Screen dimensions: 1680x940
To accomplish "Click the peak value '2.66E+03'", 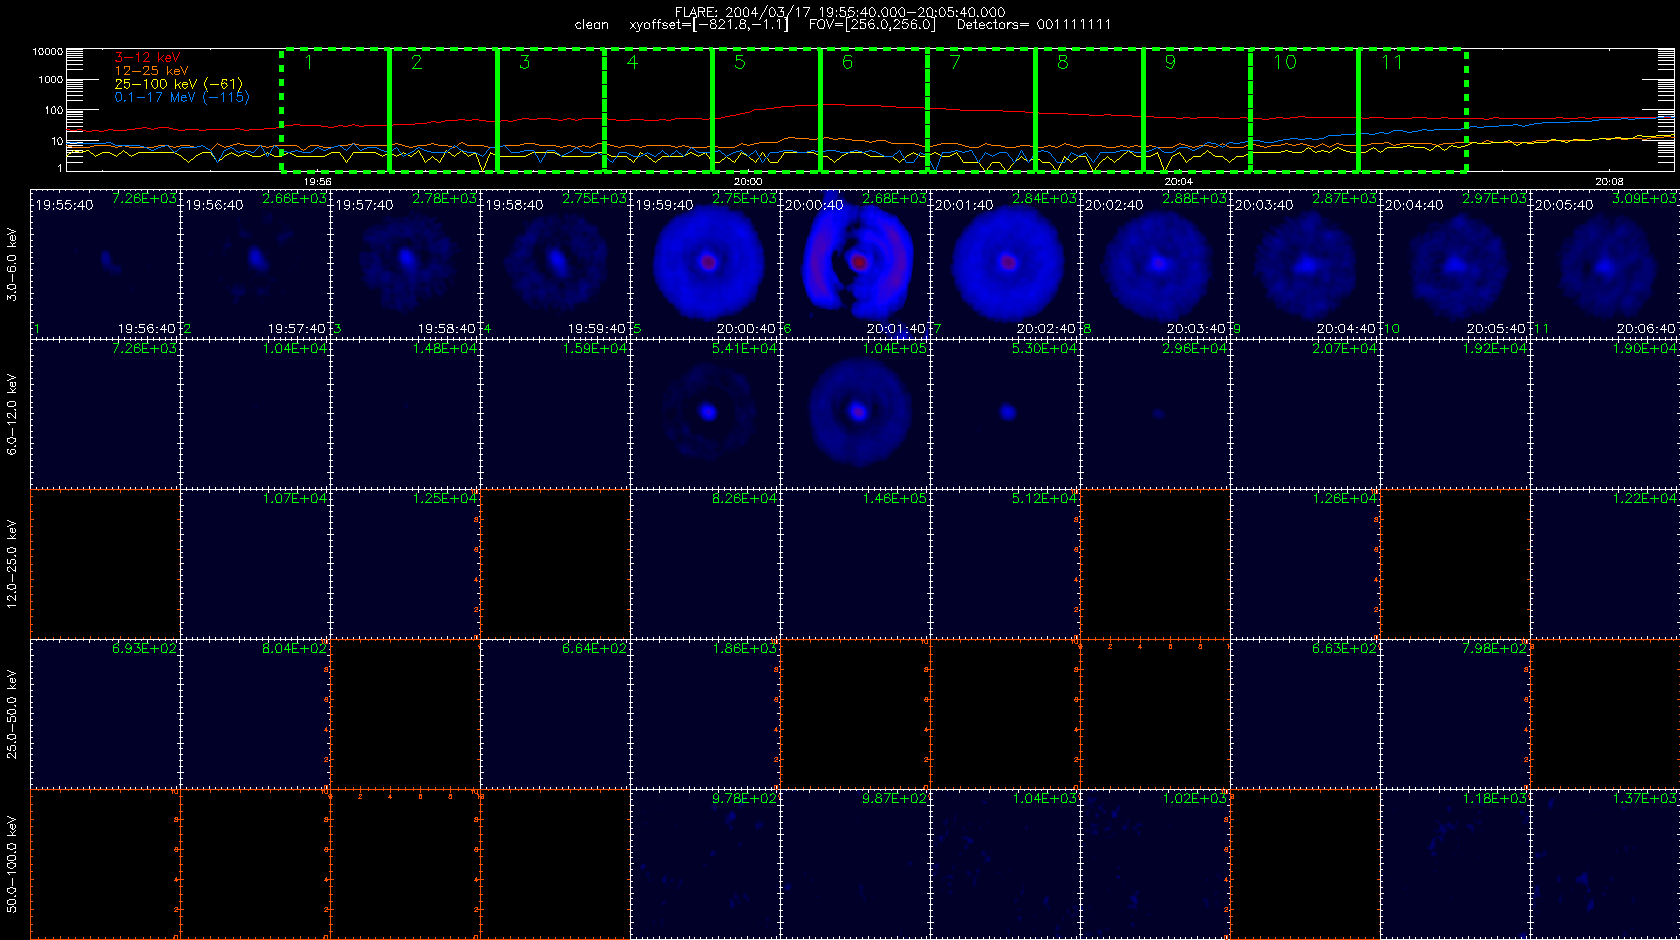I will click(x=295, y=199).
